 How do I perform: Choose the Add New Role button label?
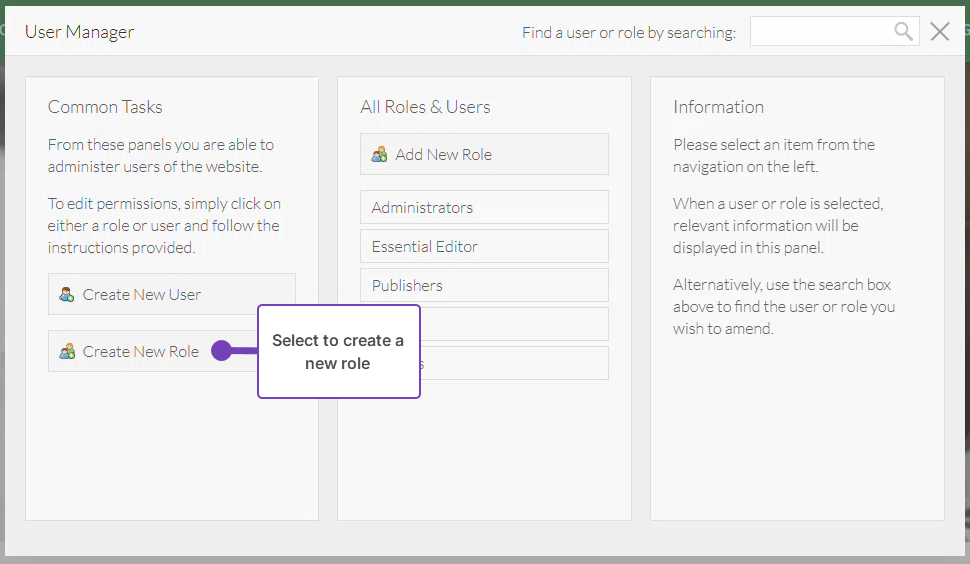[443, 155]
